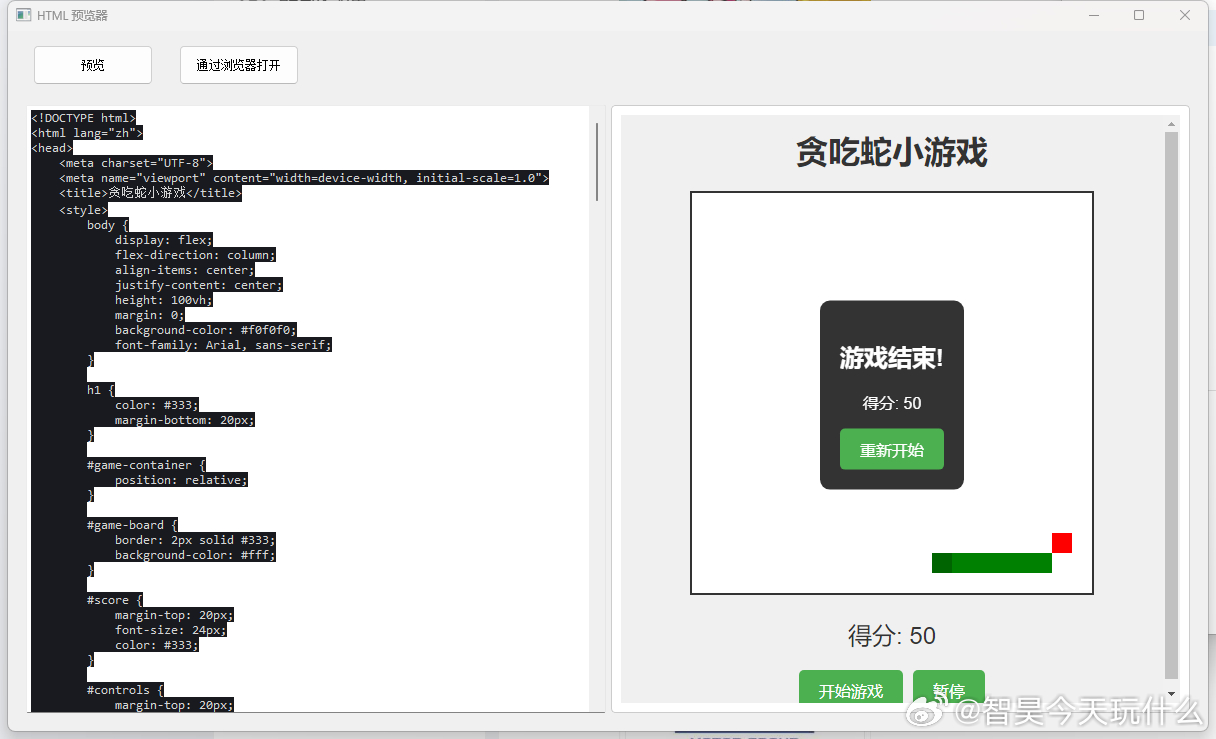Click the #game-container { code line

tap(146, 465)
